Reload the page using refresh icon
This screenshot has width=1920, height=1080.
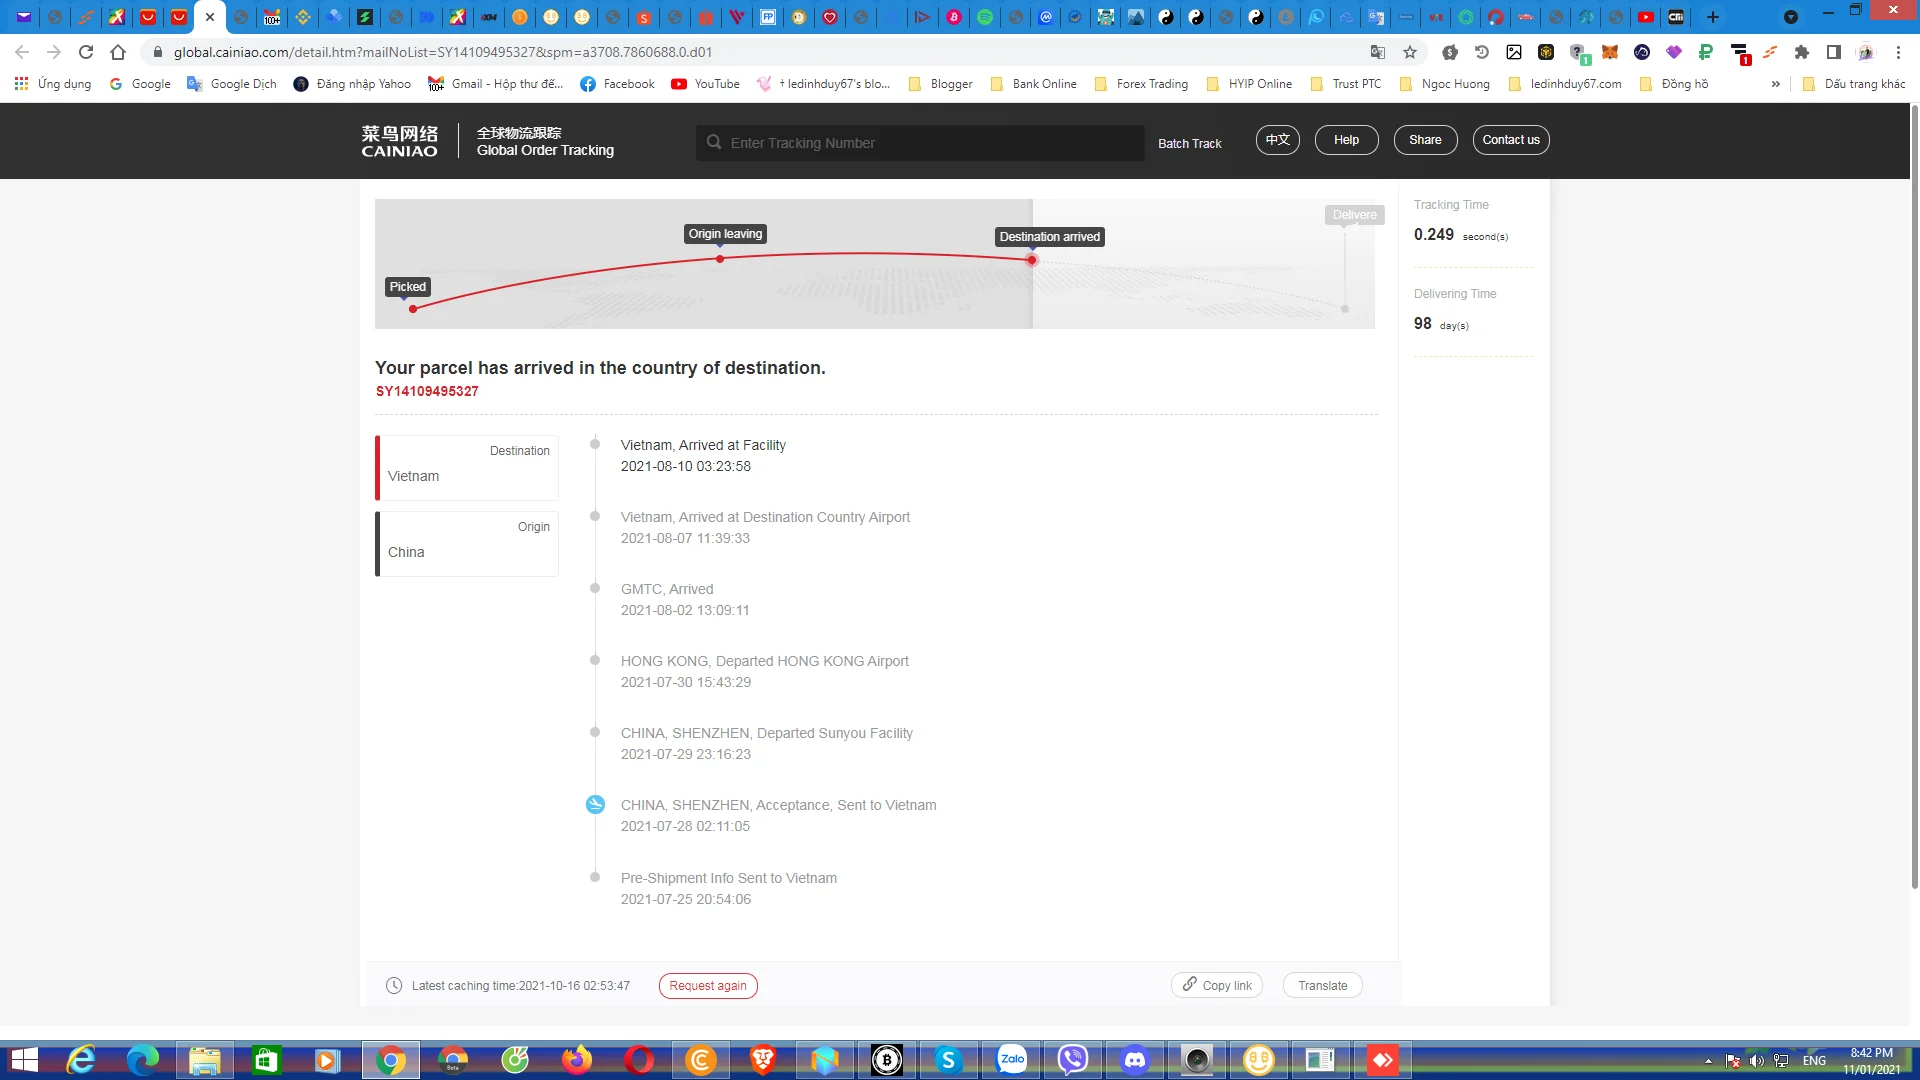click(86, 52)
